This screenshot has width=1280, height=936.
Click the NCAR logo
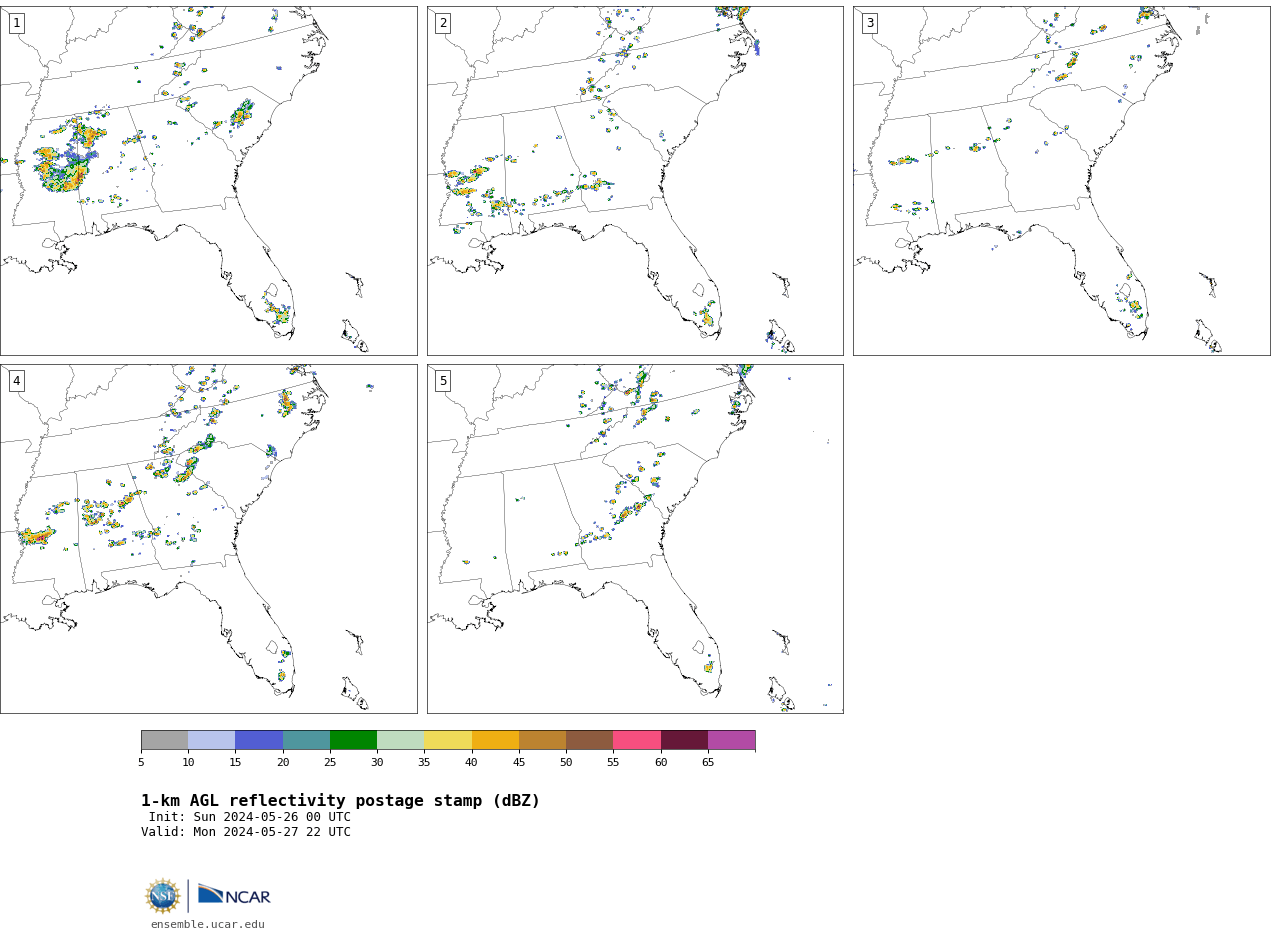[234, 895]
